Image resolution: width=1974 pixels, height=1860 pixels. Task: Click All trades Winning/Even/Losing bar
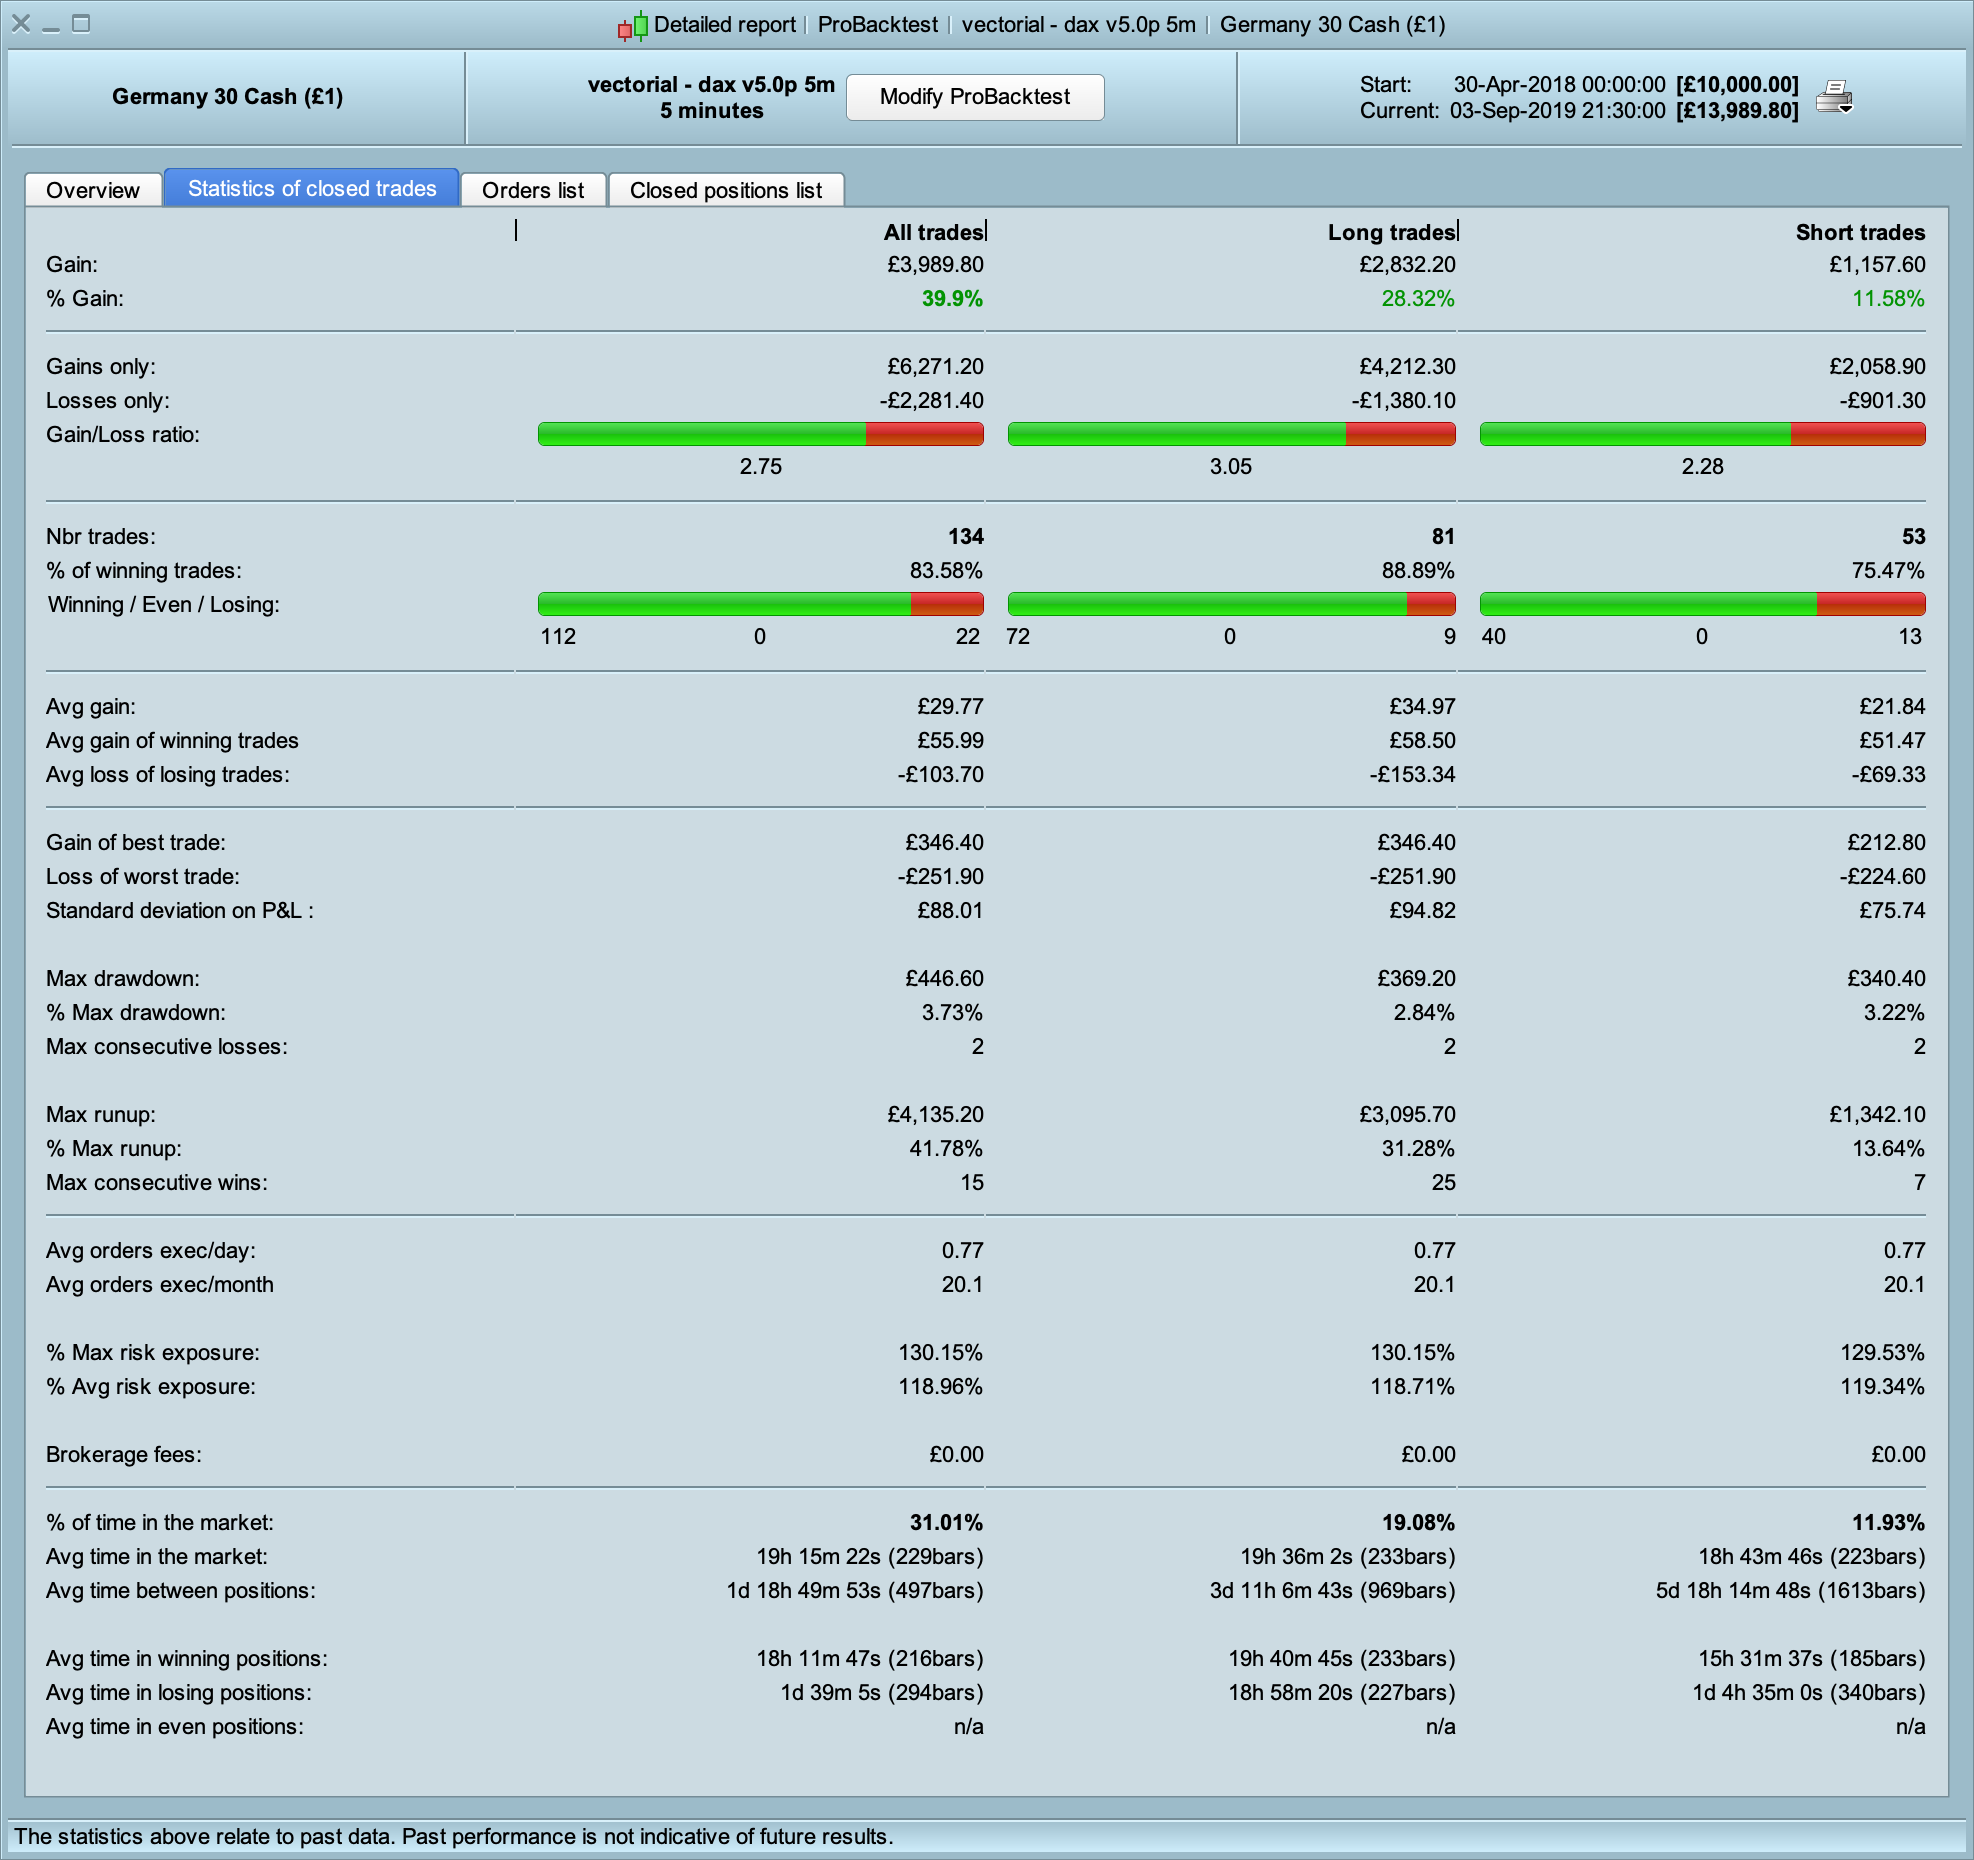tap(760, 604)
